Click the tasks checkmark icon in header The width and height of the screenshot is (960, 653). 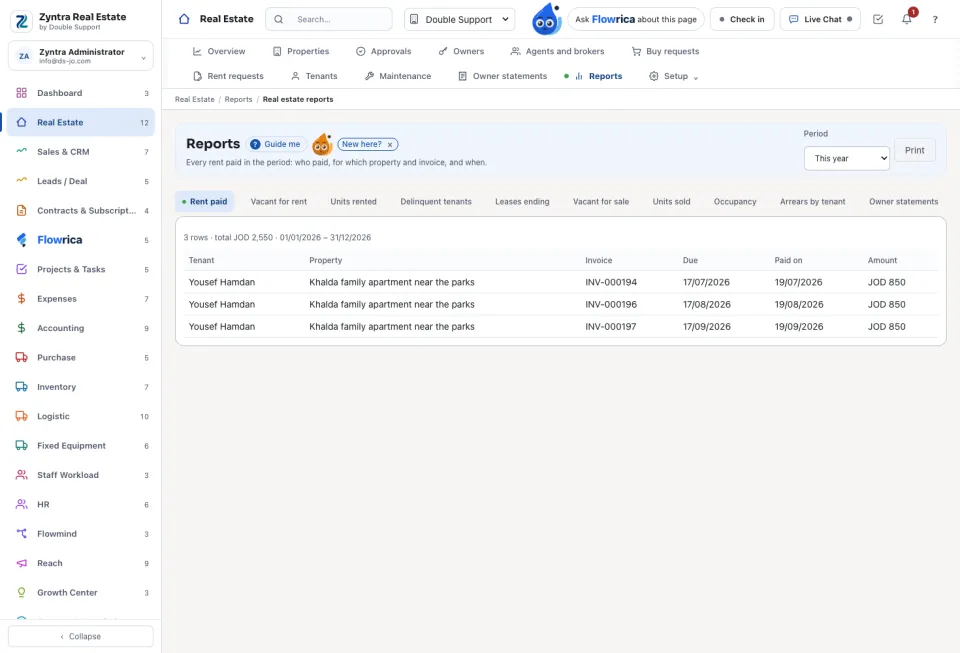coord(878,20)
